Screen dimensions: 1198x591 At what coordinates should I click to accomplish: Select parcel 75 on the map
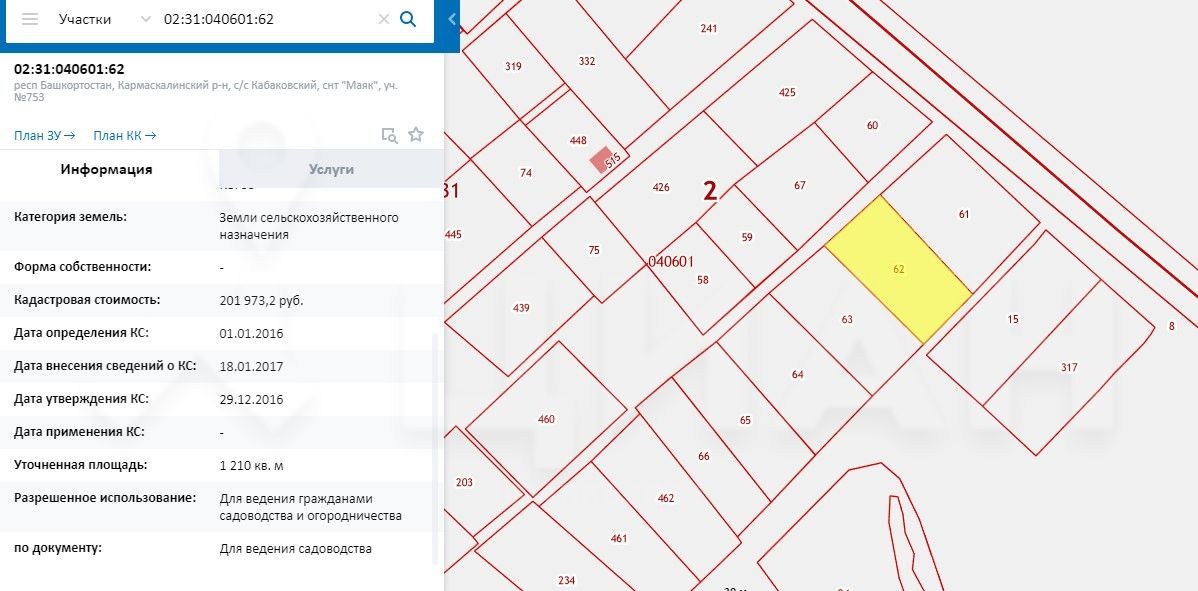click(x=594, y=250)
